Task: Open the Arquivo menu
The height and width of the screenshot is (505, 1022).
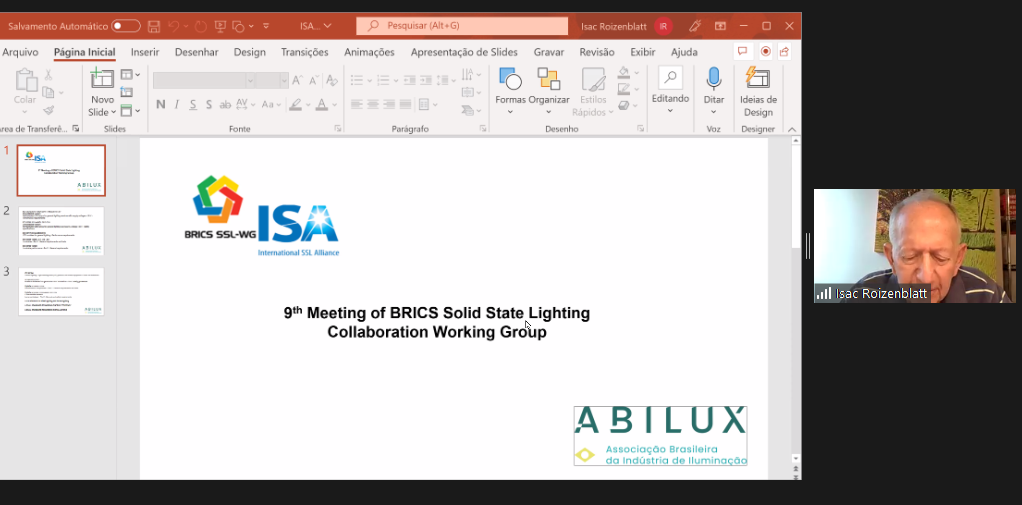Action: 20,52
